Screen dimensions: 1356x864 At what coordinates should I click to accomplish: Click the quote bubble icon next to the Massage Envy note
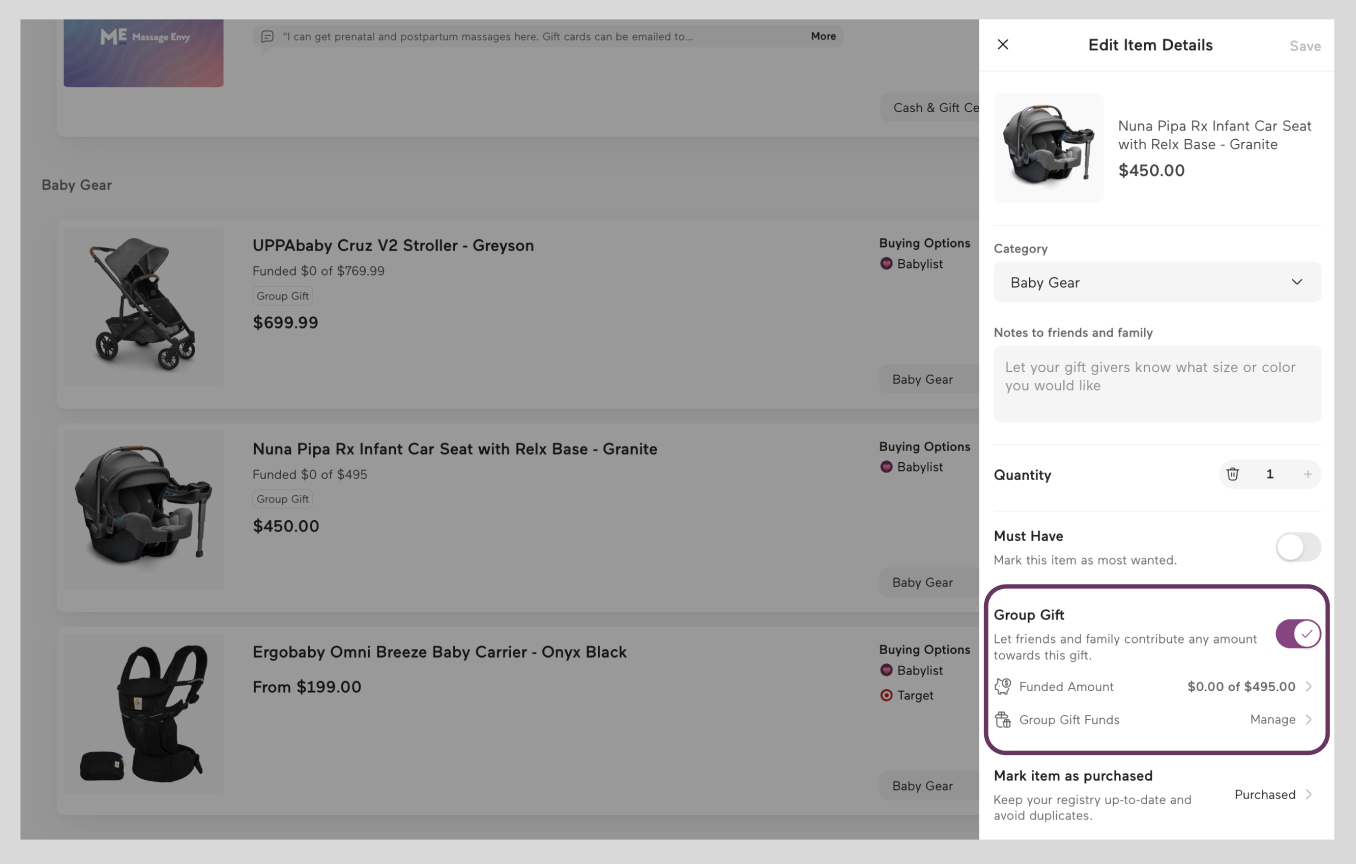(x=265, y=35)
